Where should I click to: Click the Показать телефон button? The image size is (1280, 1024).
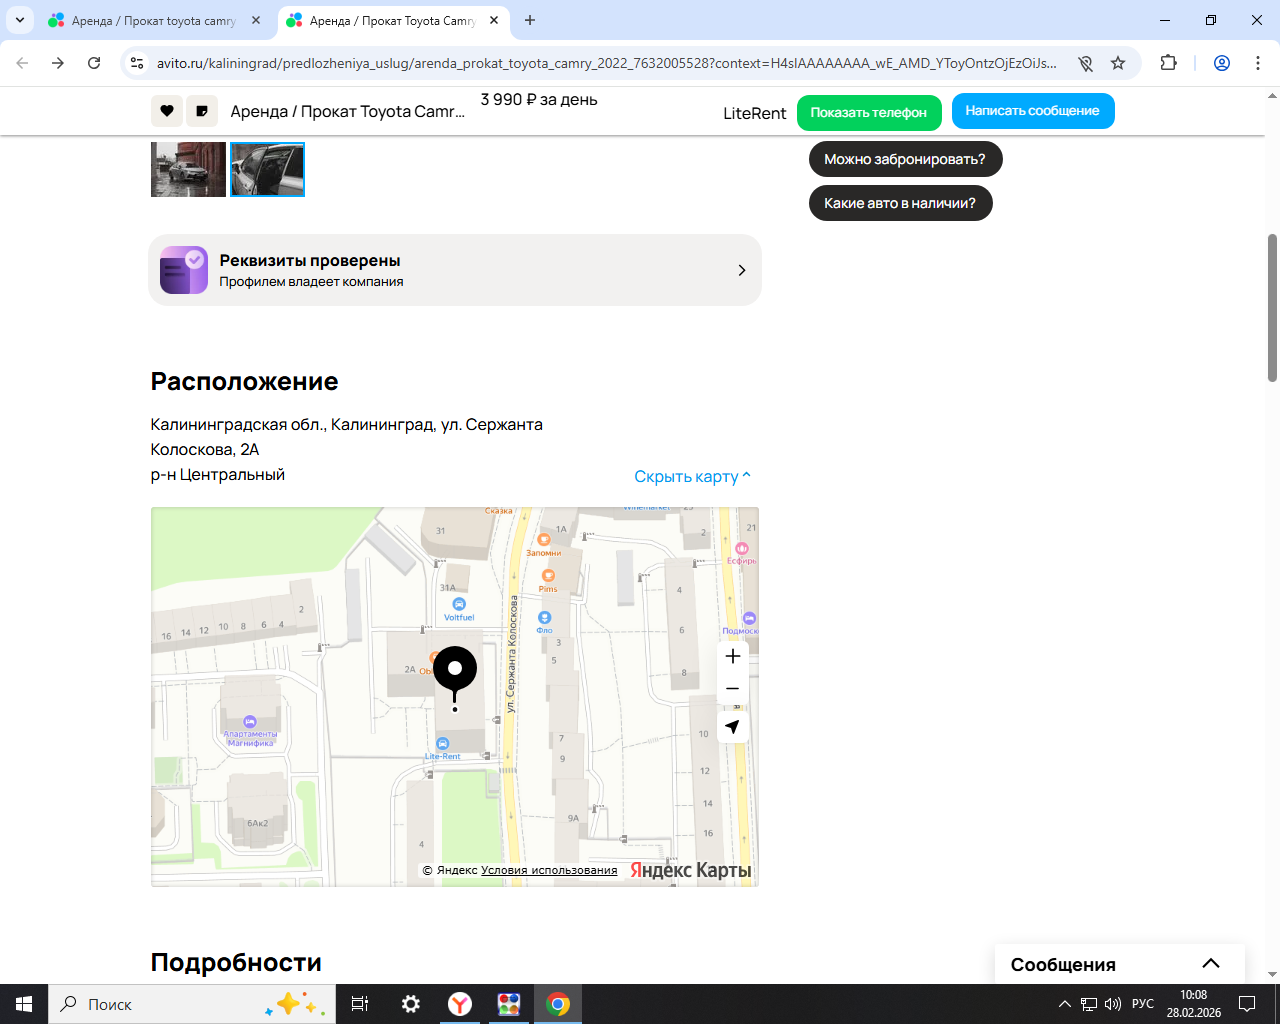coord(869,113)
